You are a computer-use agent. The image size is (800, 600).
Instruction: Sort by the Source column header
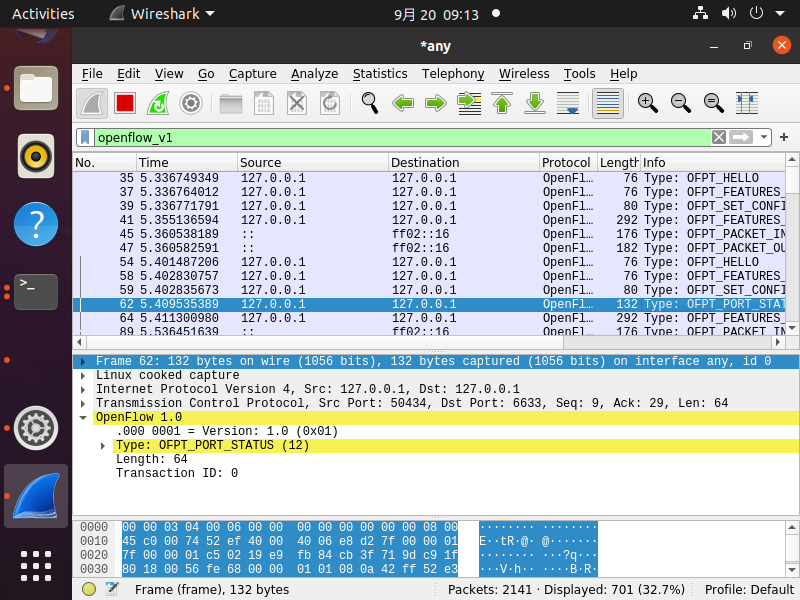coord(313,163)
